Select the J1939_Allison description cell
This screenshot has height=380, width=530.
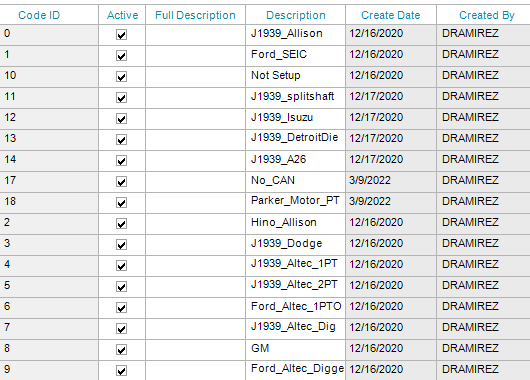[295, 34]
